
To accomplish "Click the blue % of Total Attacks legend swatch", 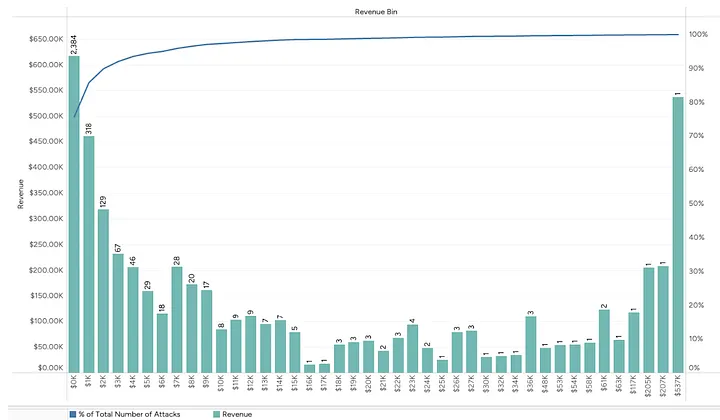I will [x=72, y=414].
